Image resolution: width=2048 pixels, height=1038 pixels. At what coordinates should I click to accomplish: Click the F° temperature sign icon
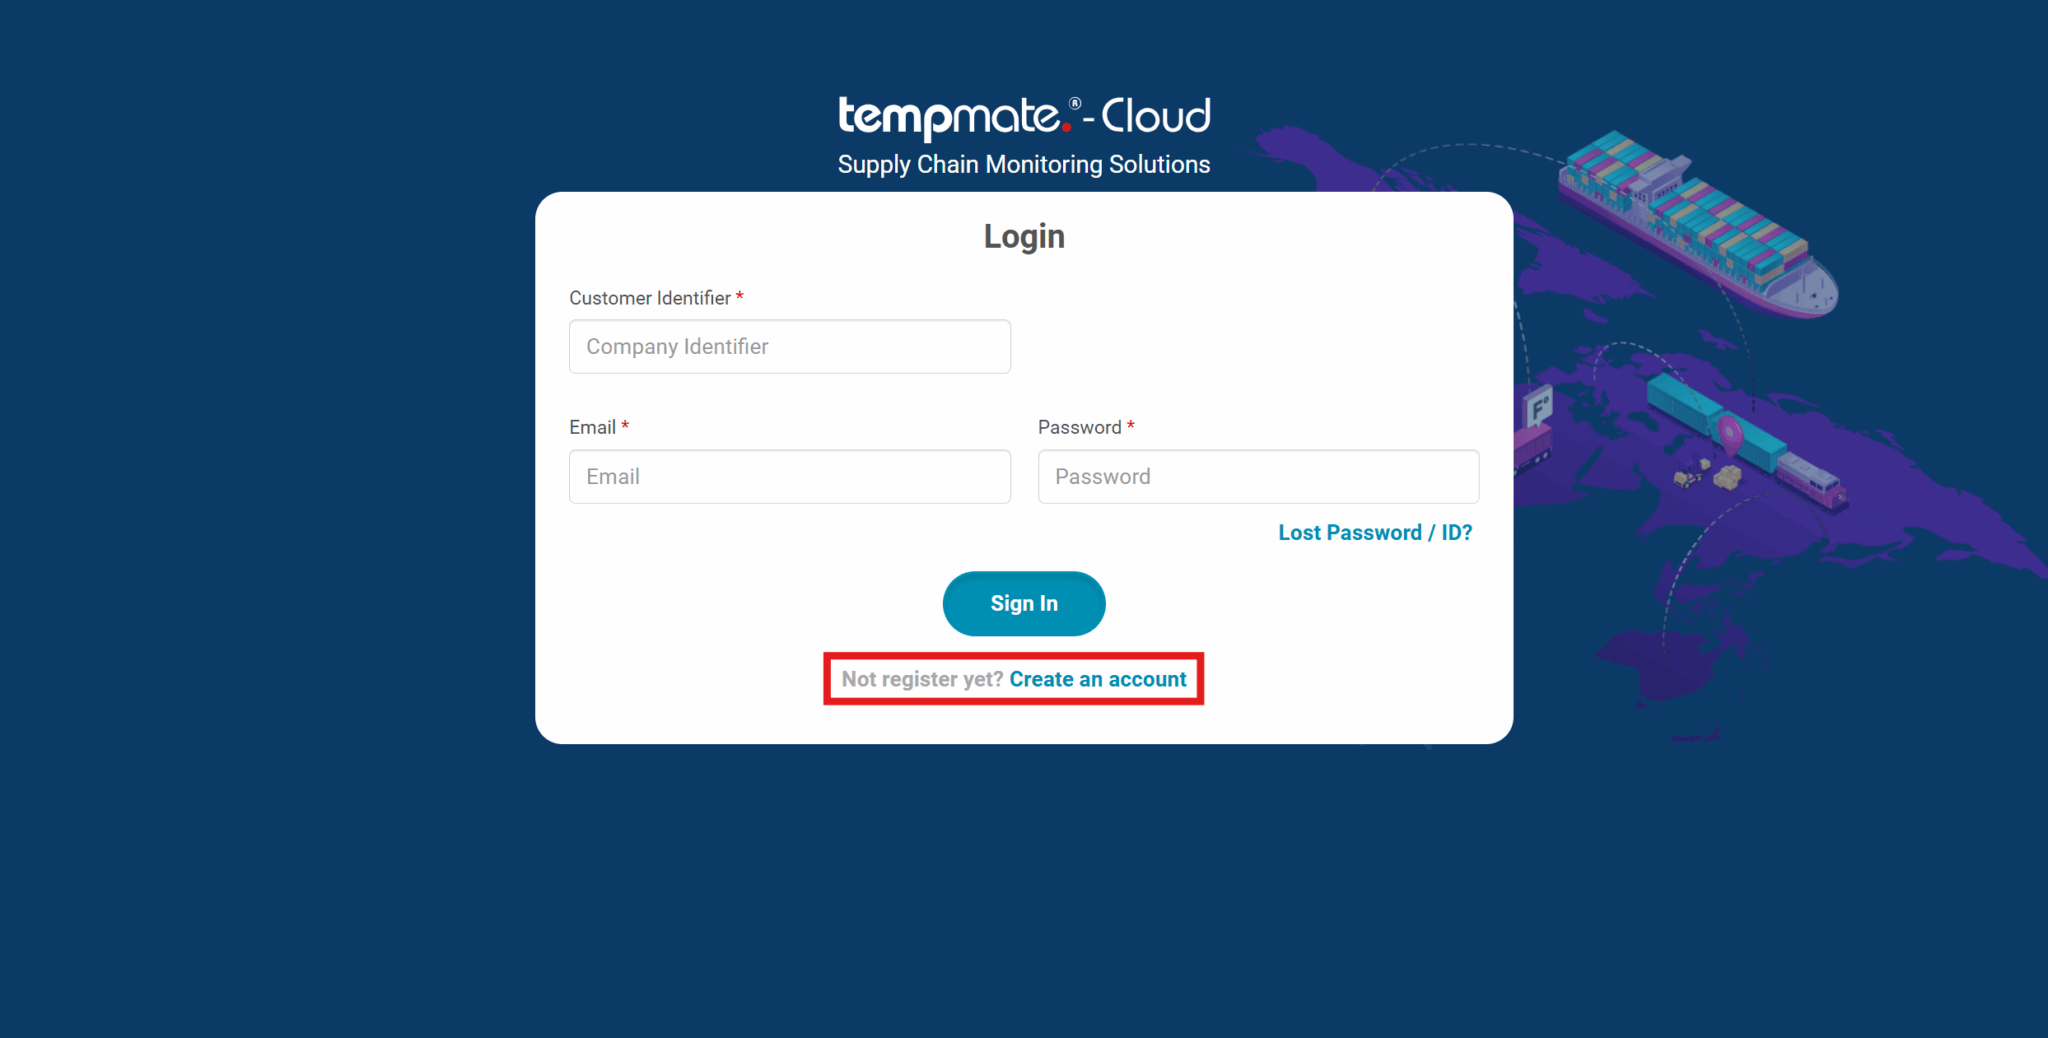[x=1538, y=406]
